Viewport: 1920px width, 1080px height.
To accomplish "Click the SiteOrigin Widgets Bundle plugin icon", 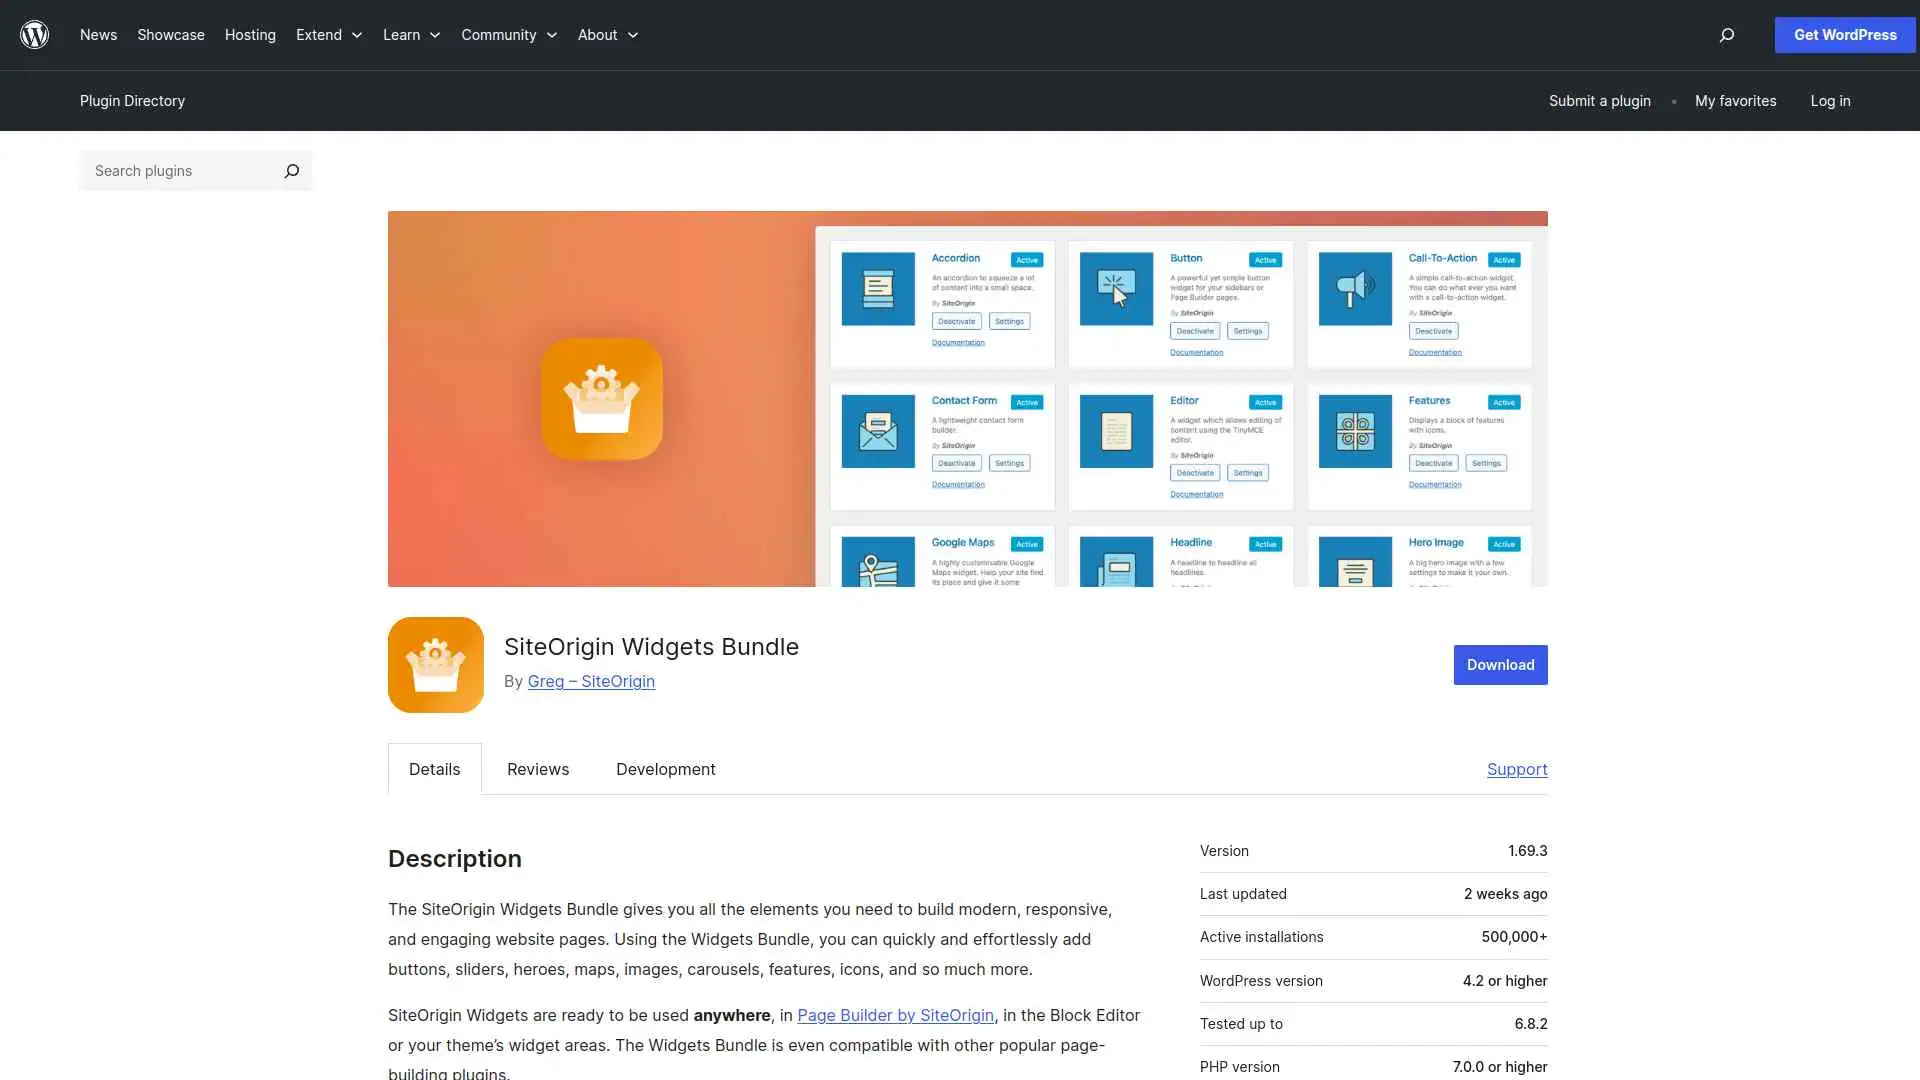I will pyautogui.click(x=435, y=664).
